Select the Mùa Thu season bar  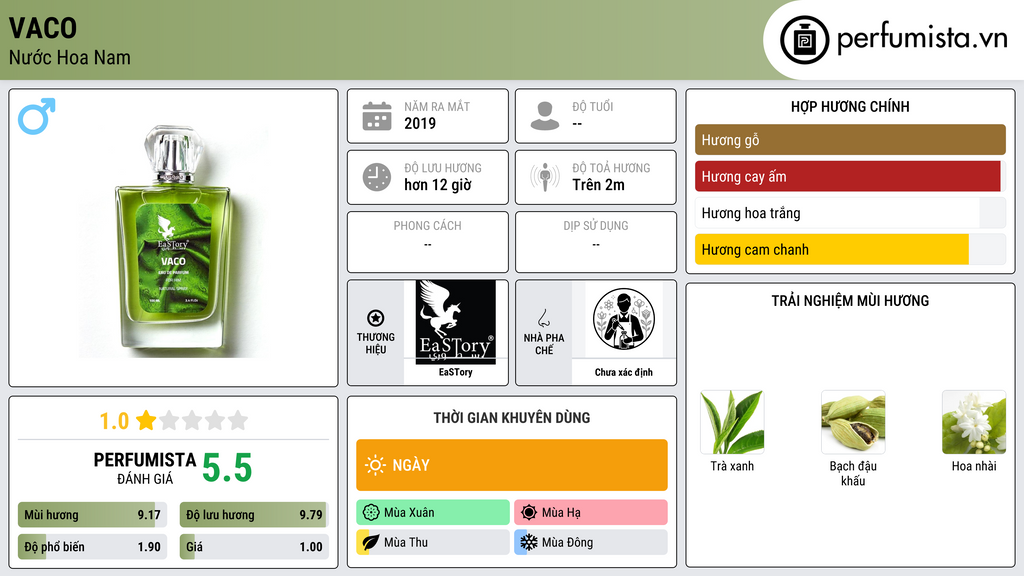(x=433, y=542)
